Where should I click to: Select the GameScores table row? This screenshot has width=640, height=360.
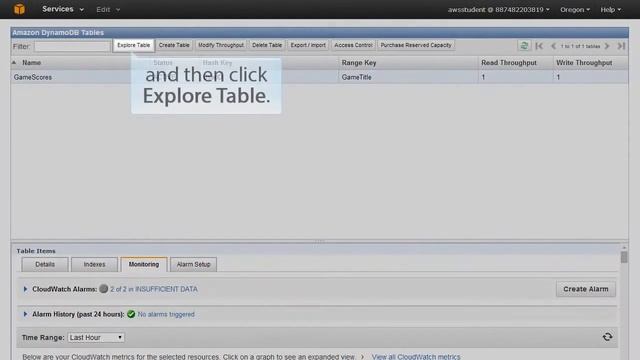point(320,77)
